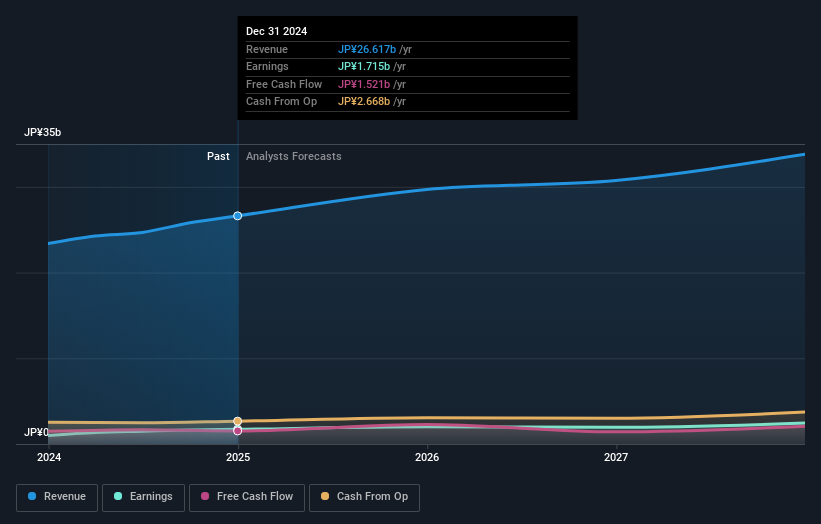Screen dimensions: 821x524
Task: Click the Analysts Forecasts label
Action: [x=294, y=156]
